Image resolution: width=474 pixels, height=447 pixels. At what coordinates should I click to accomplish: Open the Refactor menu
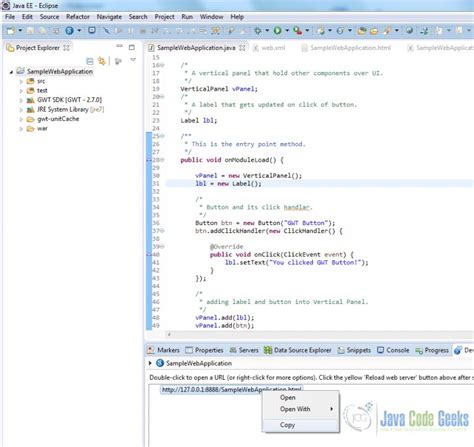(x=78, y=17)
